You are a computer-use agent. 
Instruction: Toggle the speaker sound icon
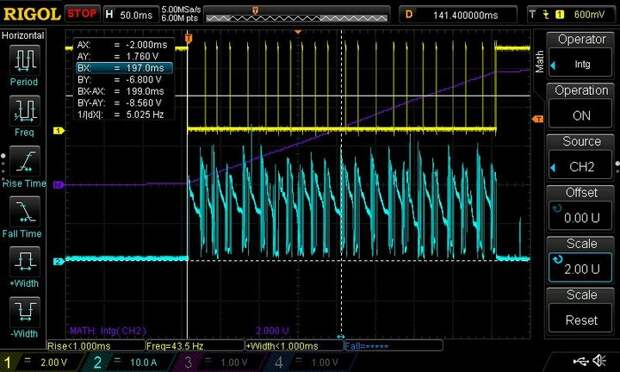point(600,361)
